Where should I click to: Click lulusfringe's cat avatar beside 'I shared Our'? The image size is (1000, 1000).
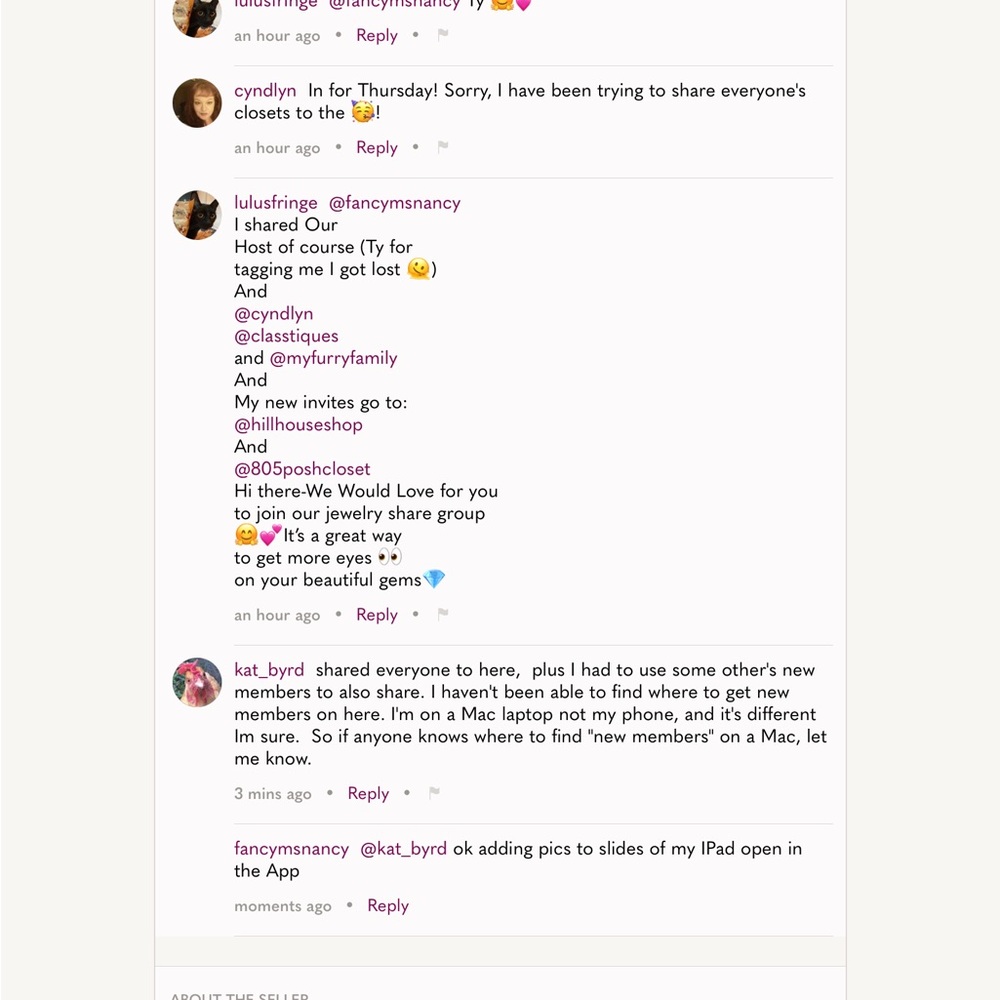tap(197, 215)
